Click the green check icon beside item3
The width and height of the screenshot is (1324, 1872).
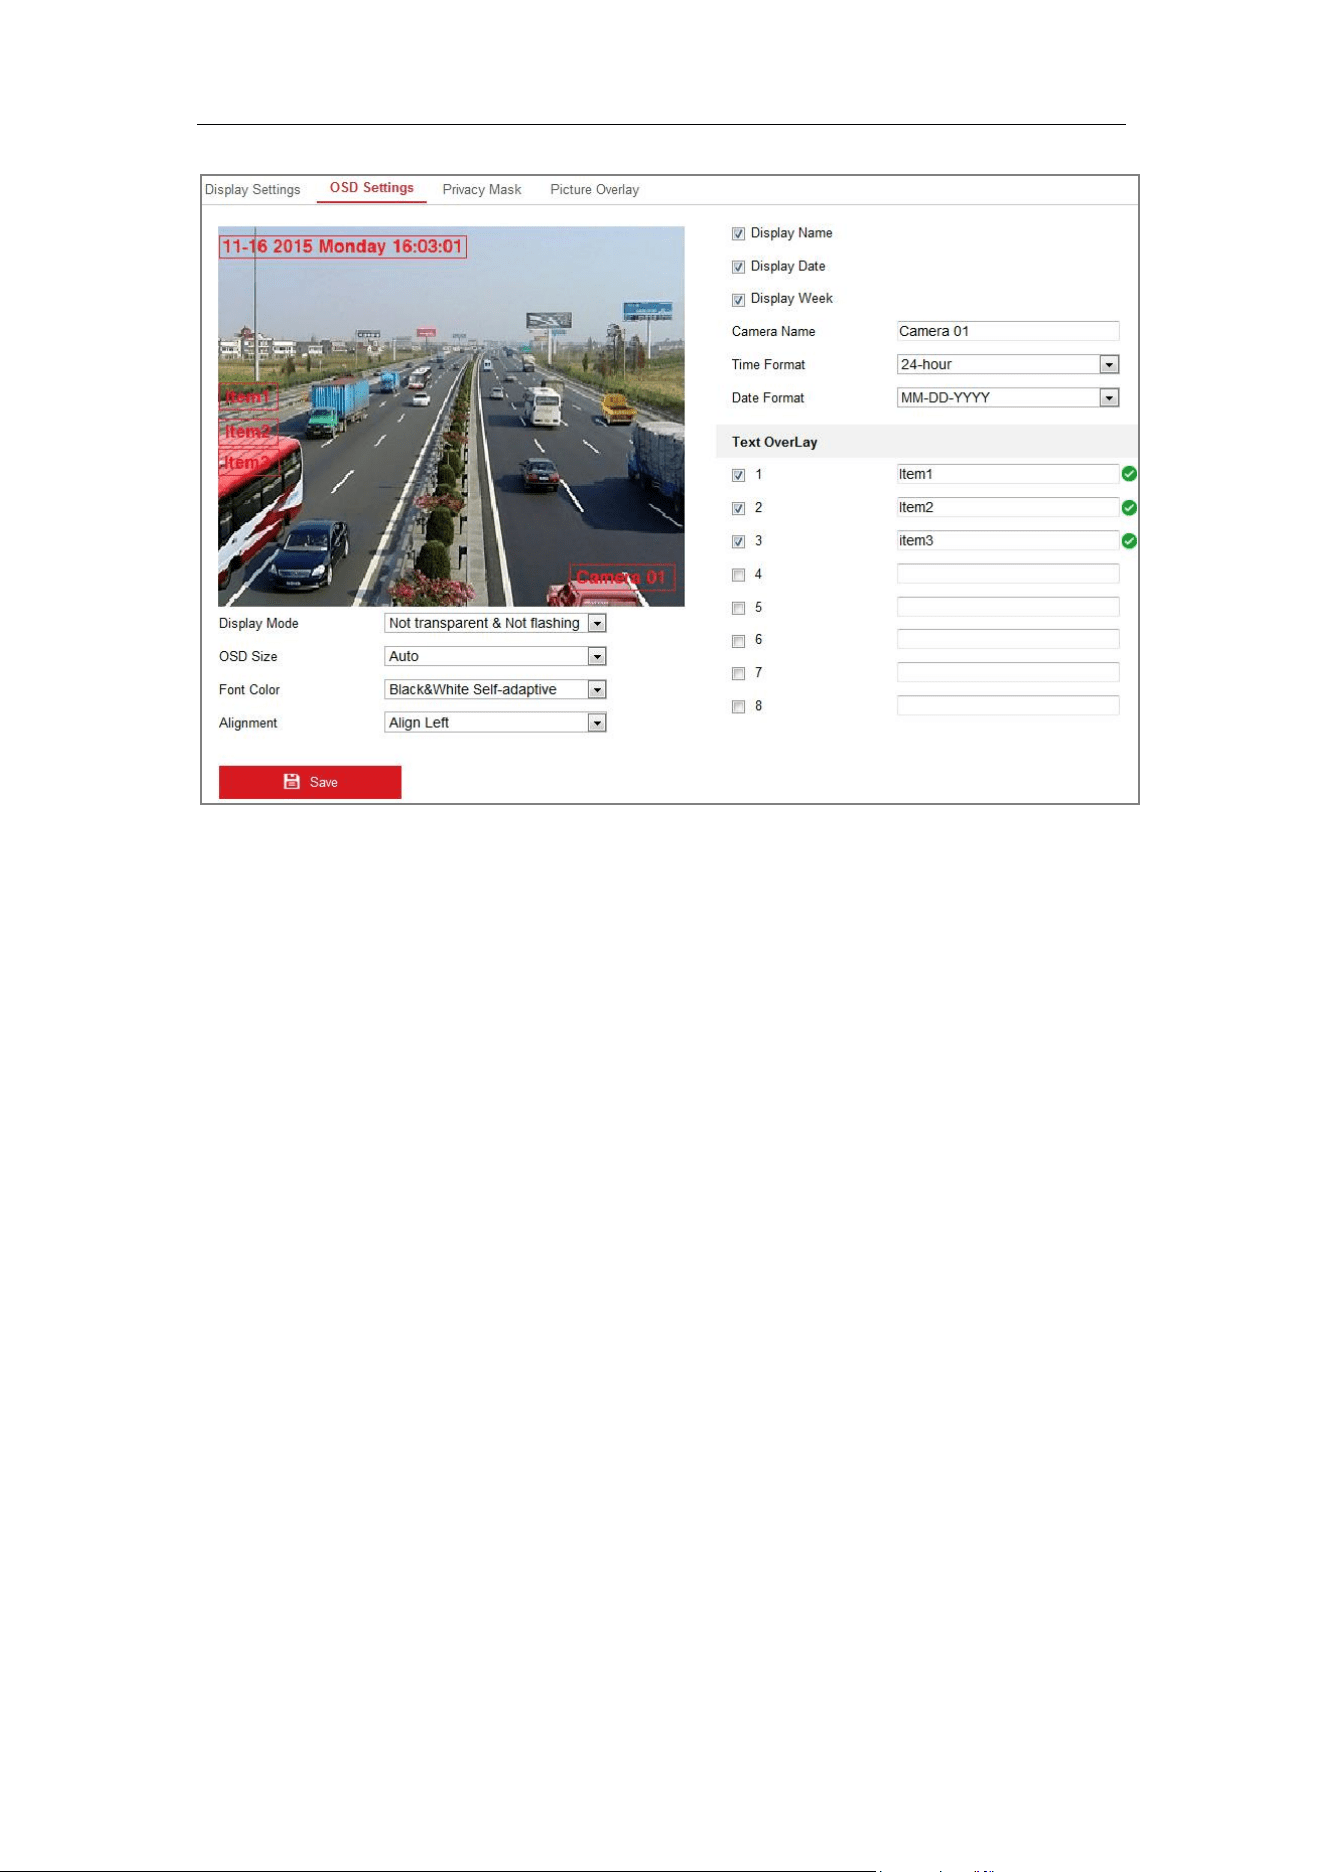(1129, 541)
